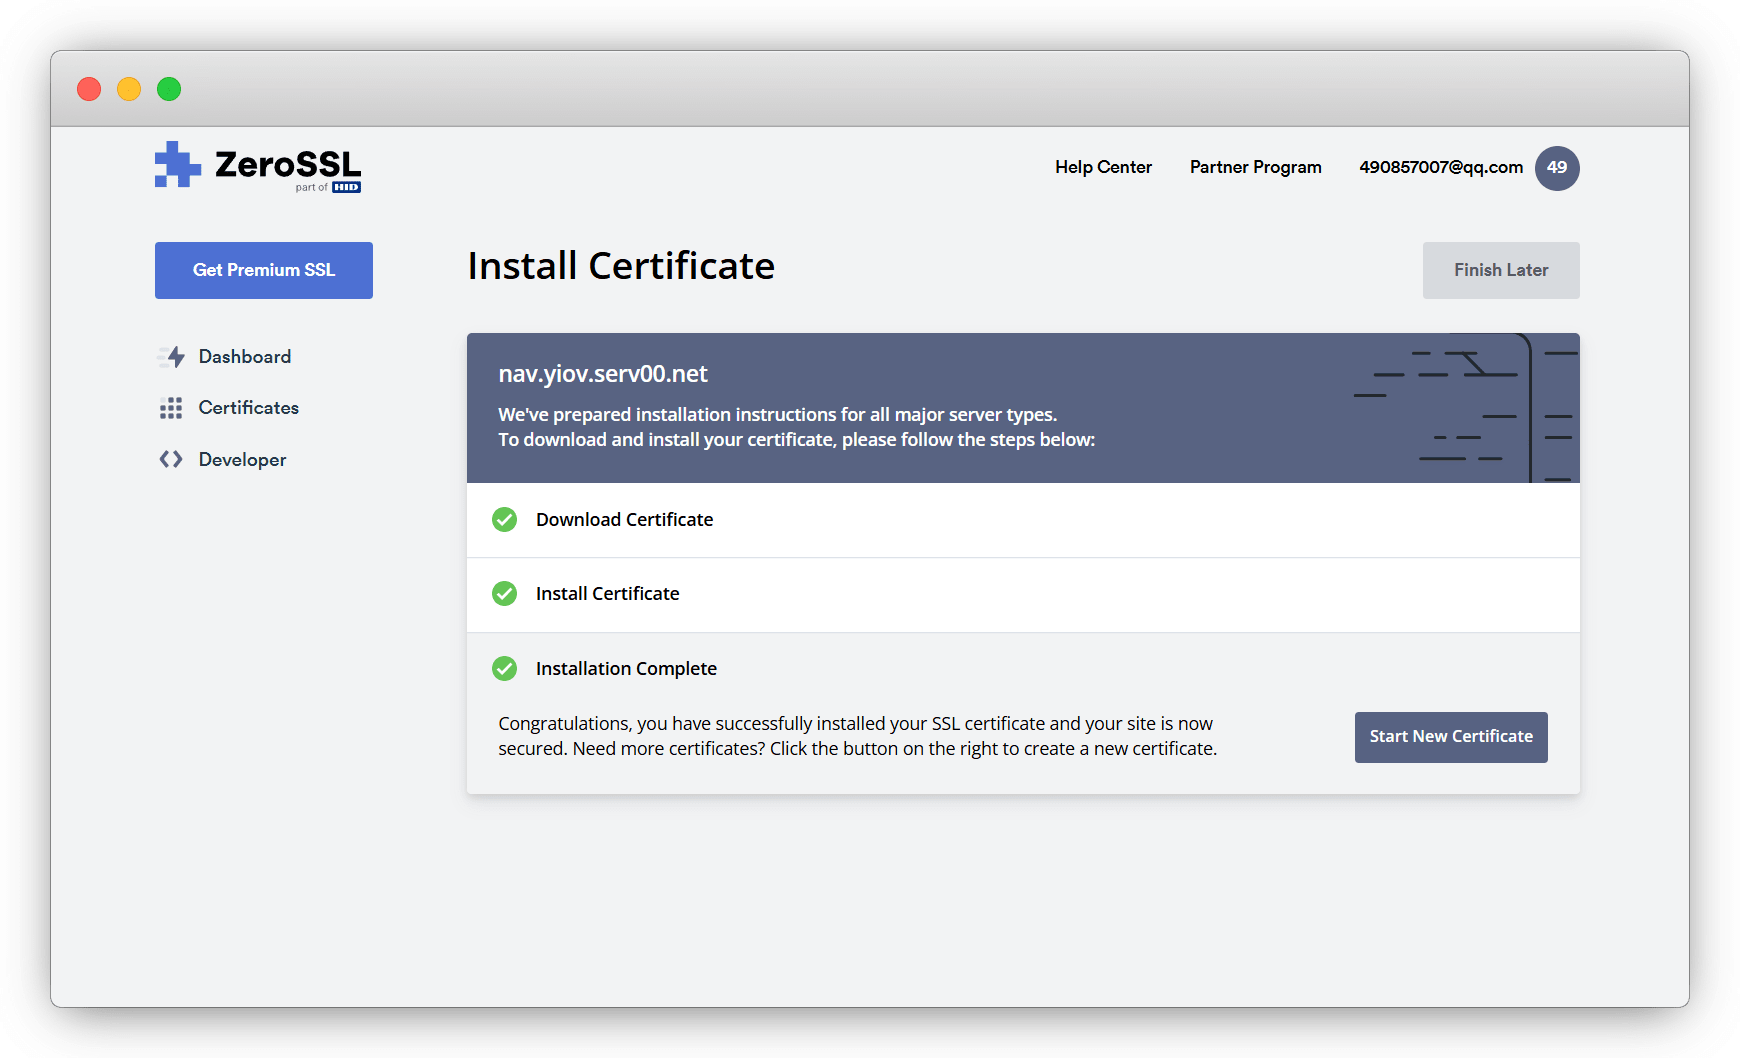Click green checkmark beside Download Certificate
Screen dimensions: 1740x1058
coord(505,520)
